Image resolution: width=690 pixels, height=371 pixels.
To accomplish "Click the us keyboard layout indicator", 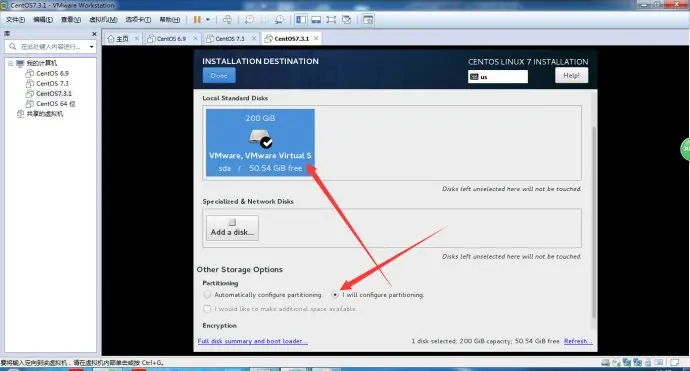I will (498, 77).
